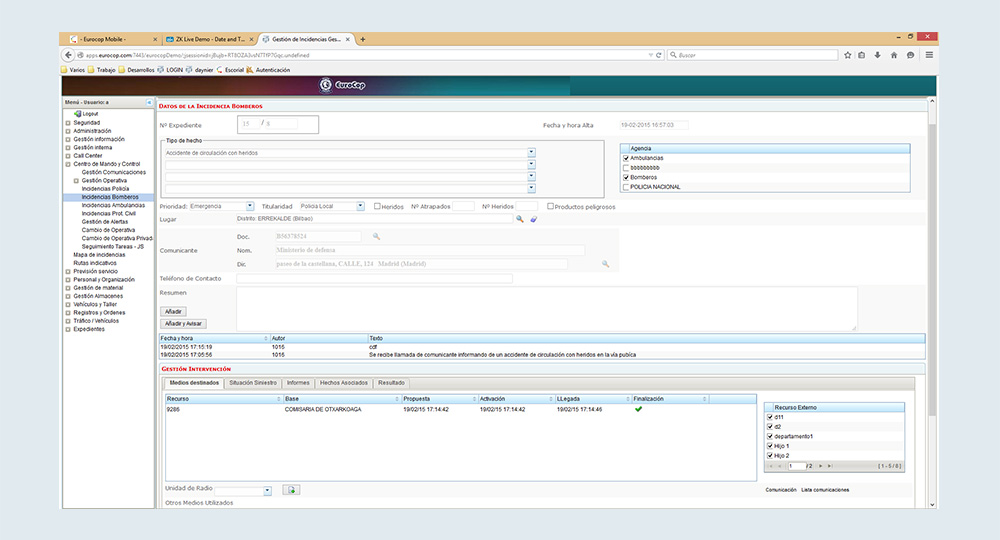
Task: Uncheck the Ambulancias agency checkbox
Action: point(626,158)
